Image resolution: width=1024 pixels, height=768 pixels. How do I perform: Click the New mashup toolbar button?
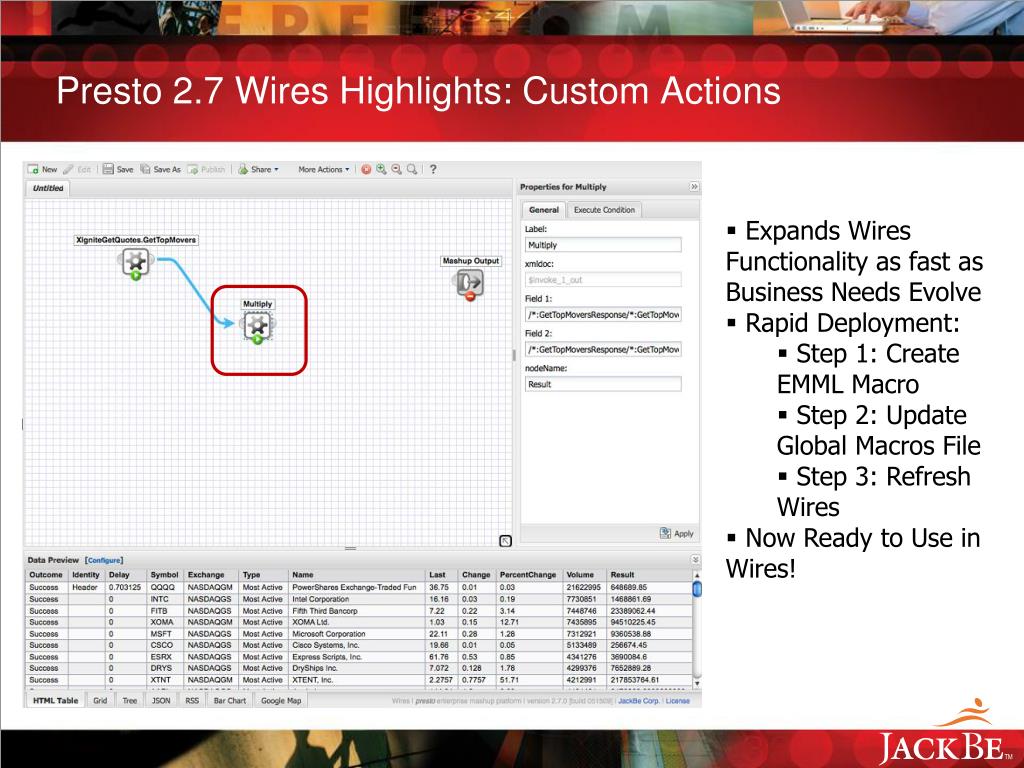point(42,169)
